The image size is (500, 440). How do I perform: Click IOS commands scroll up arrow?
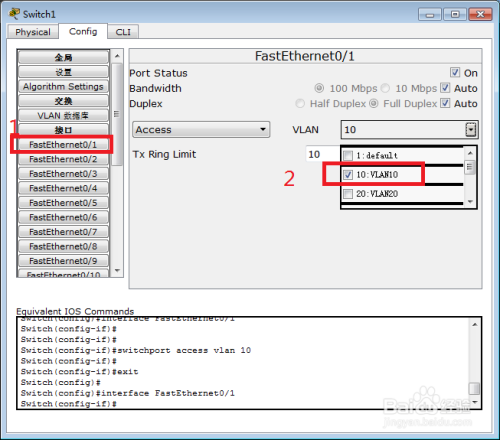(x=475, y=324)
